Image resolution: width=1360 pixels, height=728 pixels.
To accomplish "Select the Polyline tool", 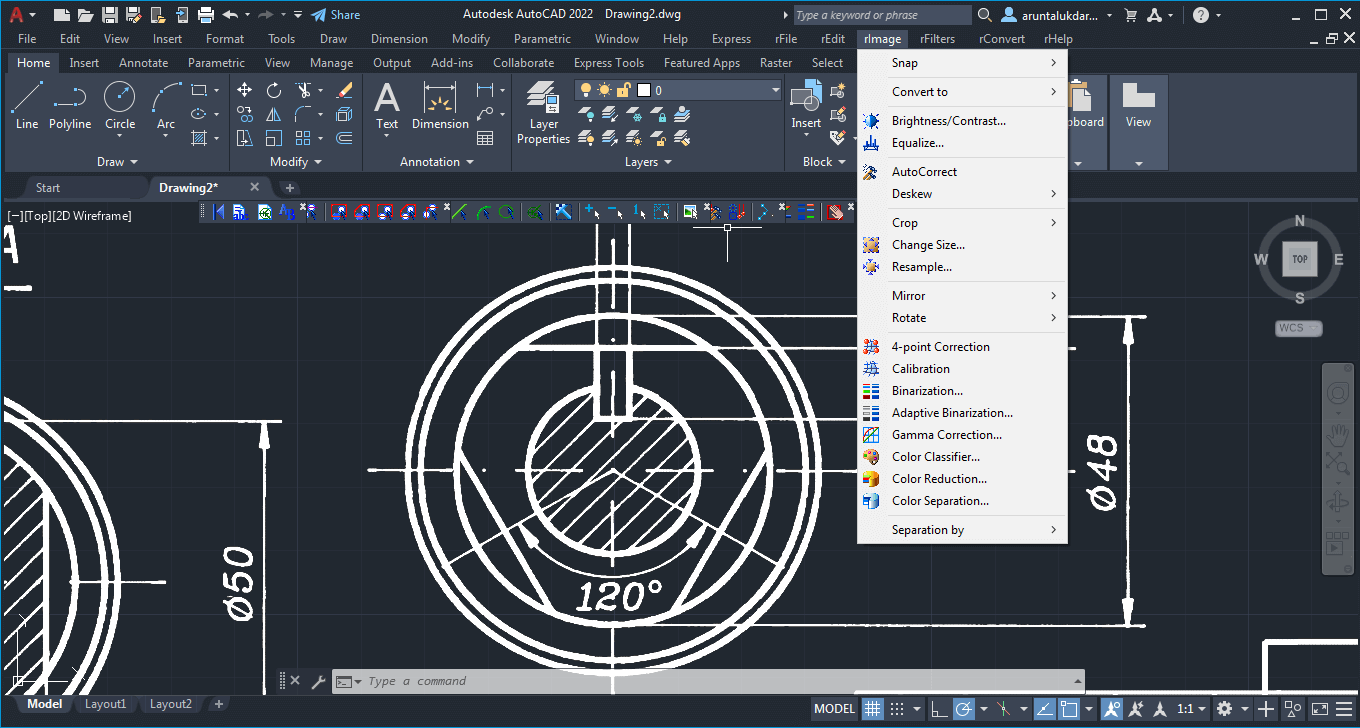I will pos(70,106).
